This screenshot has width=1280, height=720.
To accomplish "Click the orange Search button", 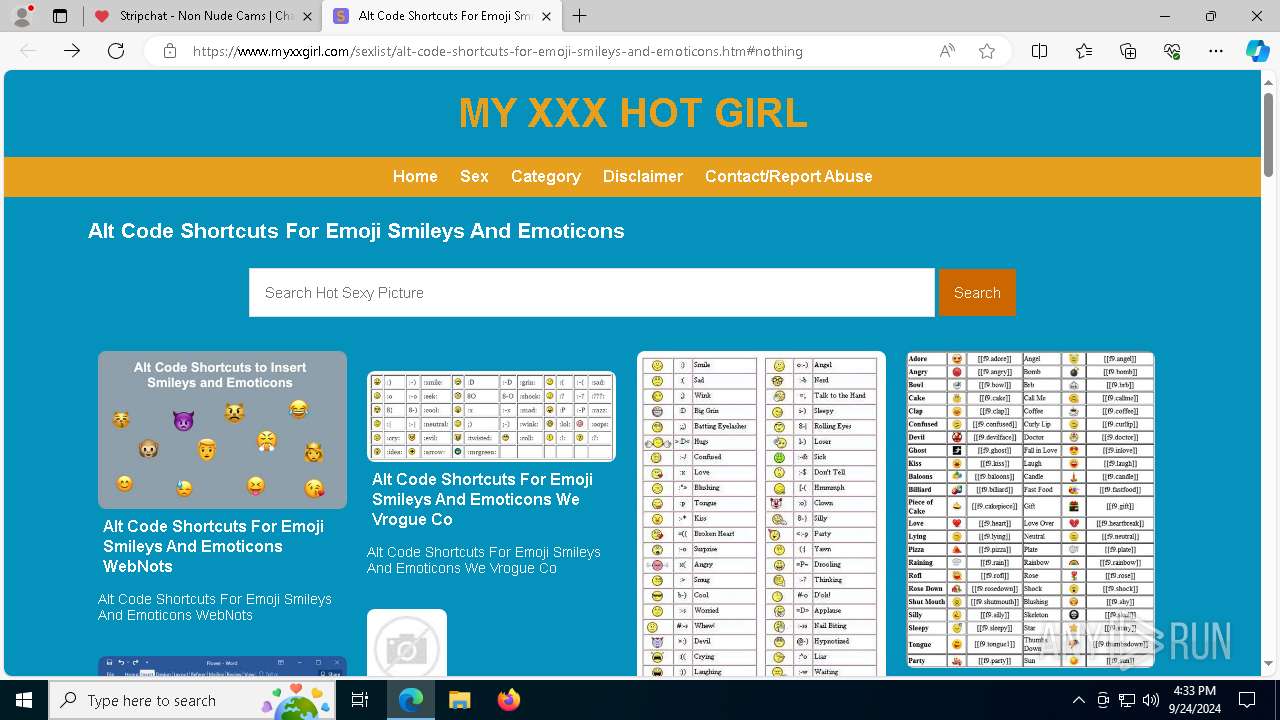I will point(977,293).
